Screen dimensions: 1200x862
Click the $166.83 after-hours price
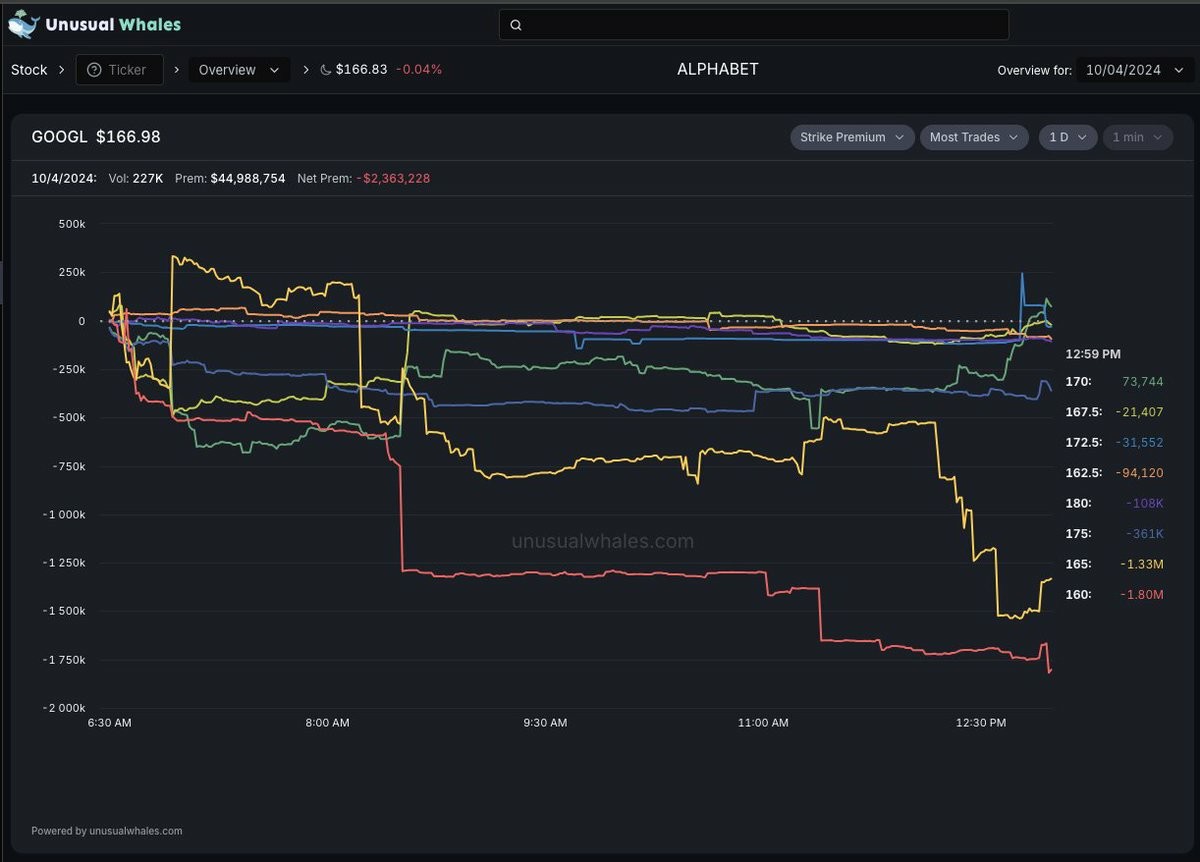(x=361, y=70)
